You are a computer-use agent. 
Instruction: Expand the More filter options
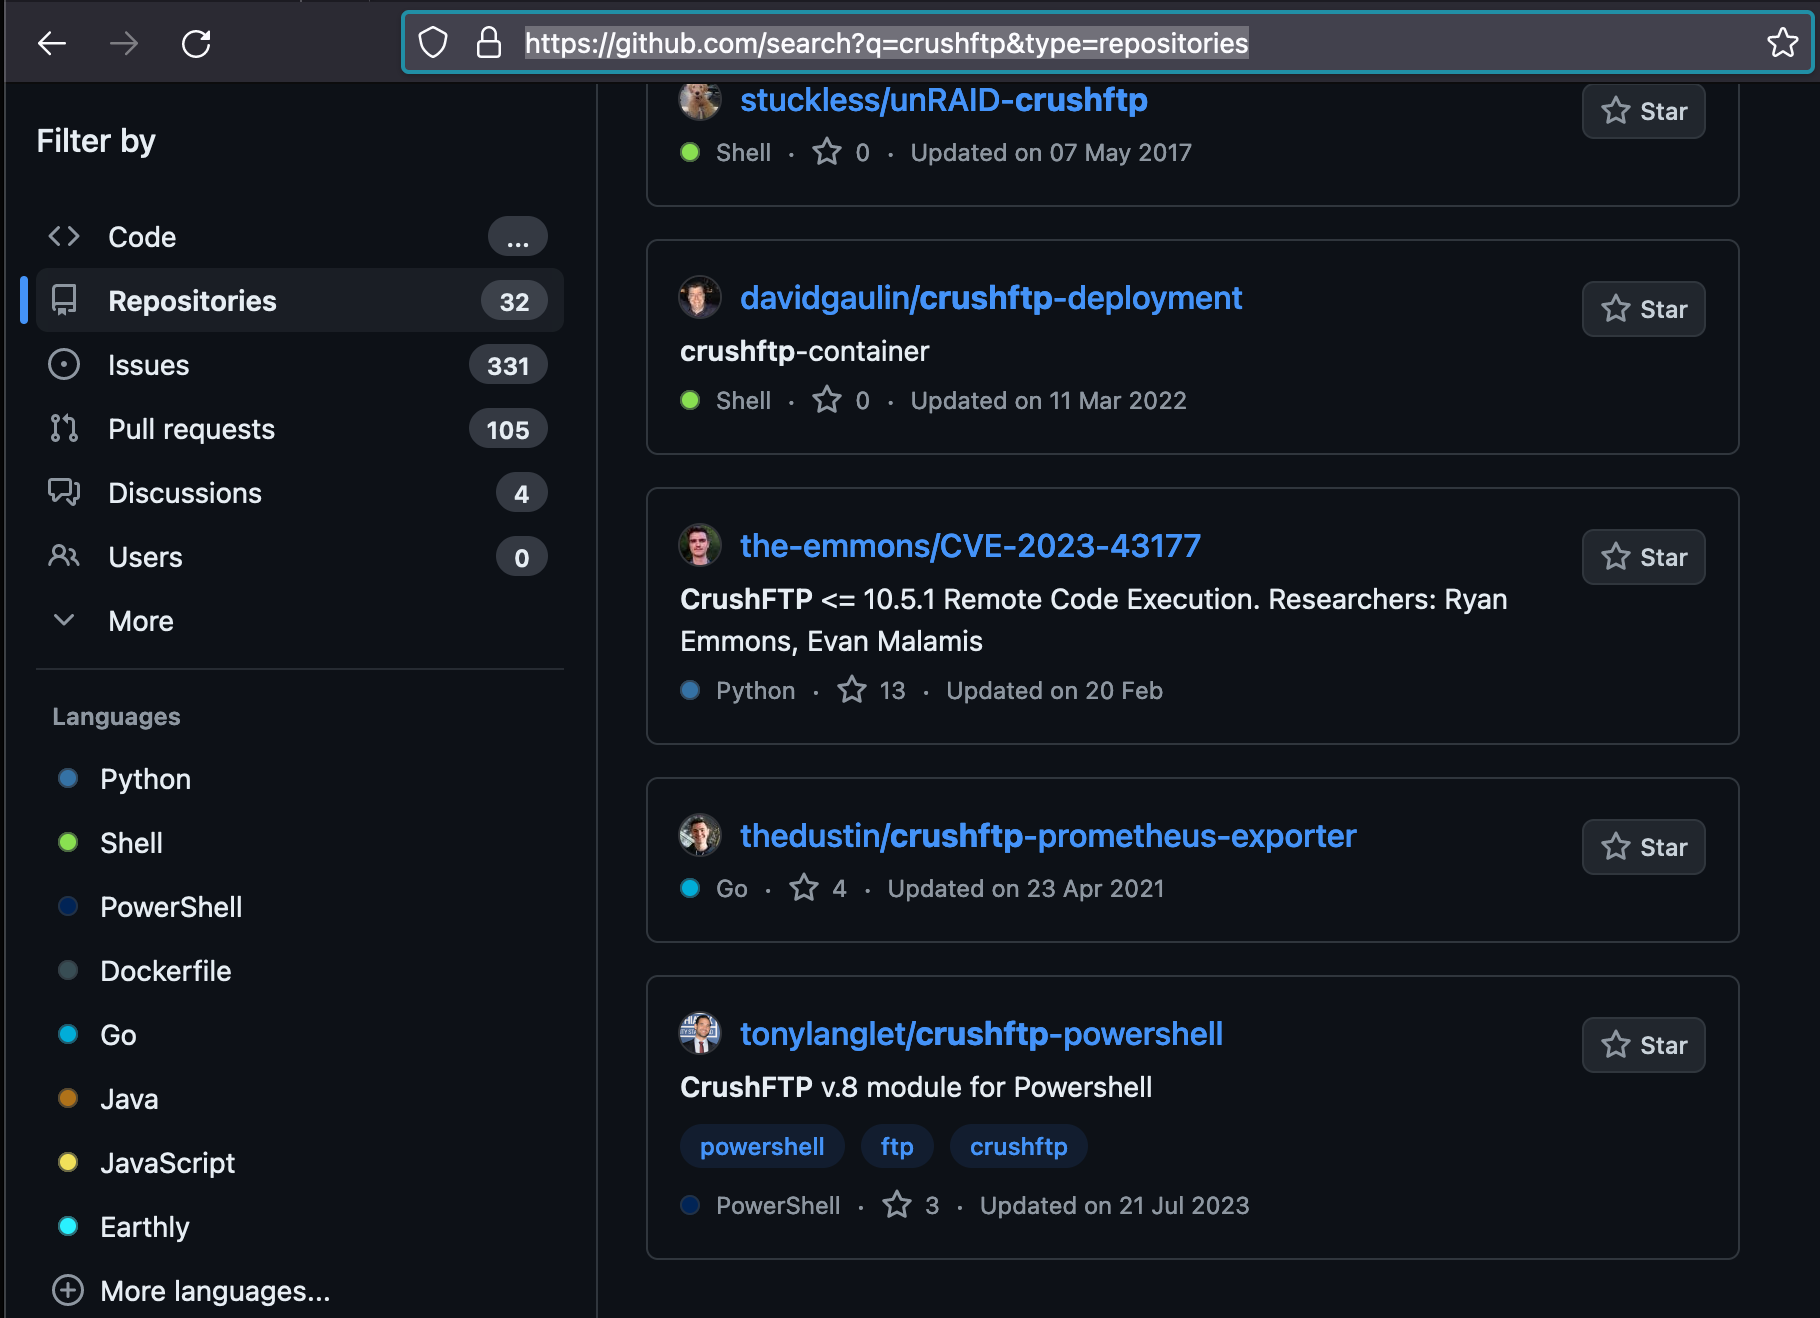(x=140, y=621)
